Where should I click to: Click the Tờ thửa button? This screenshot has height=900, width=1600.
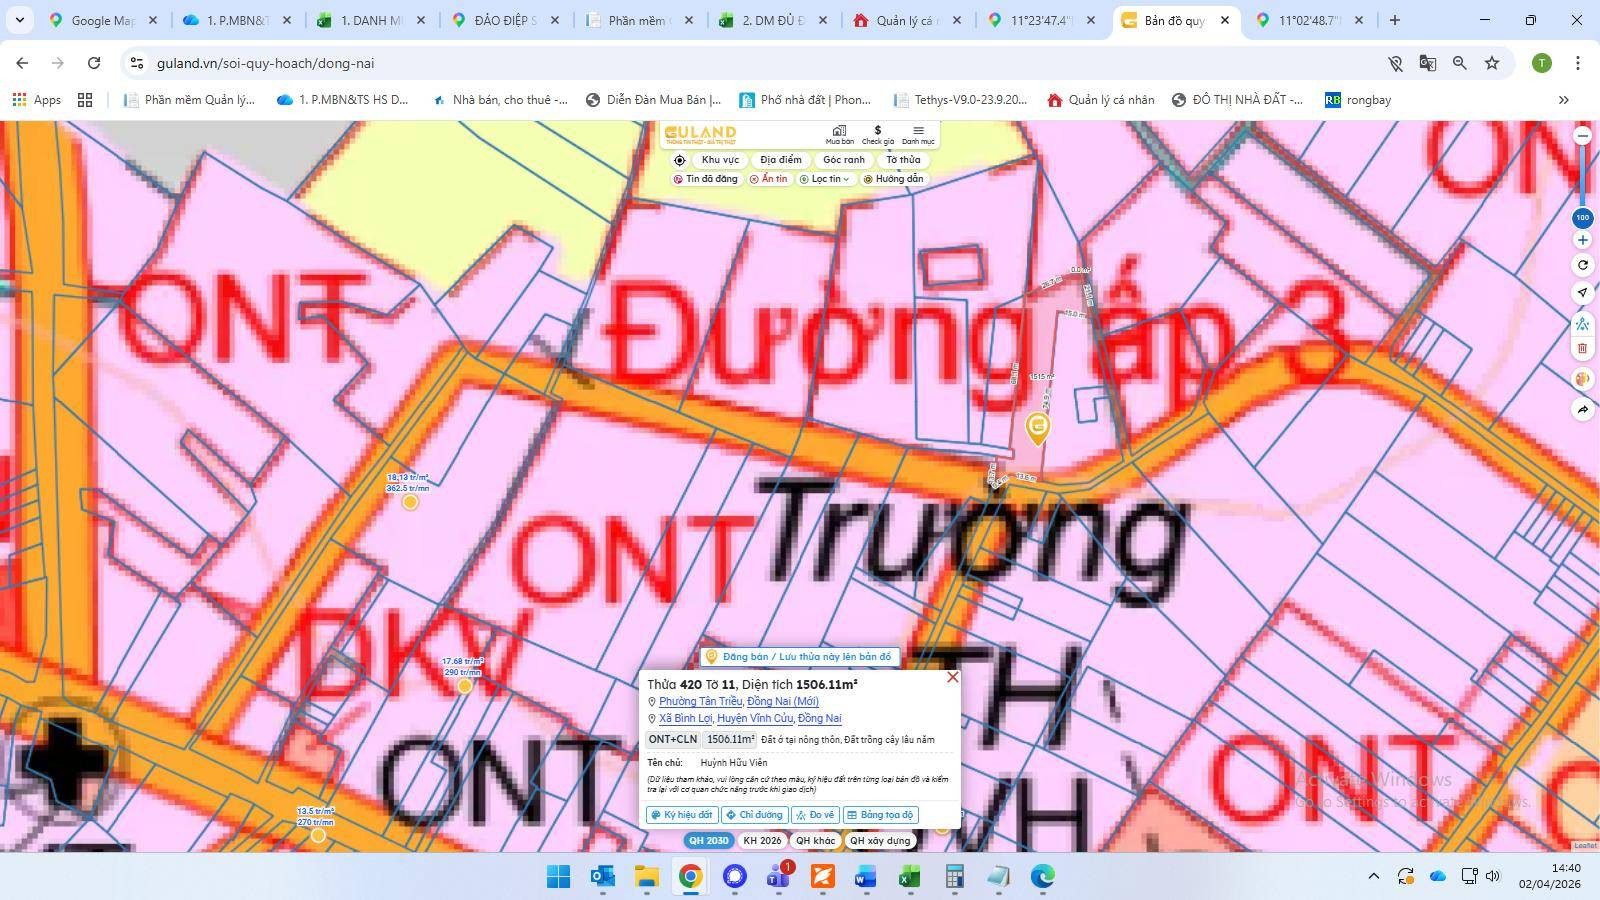click(903, 160)
